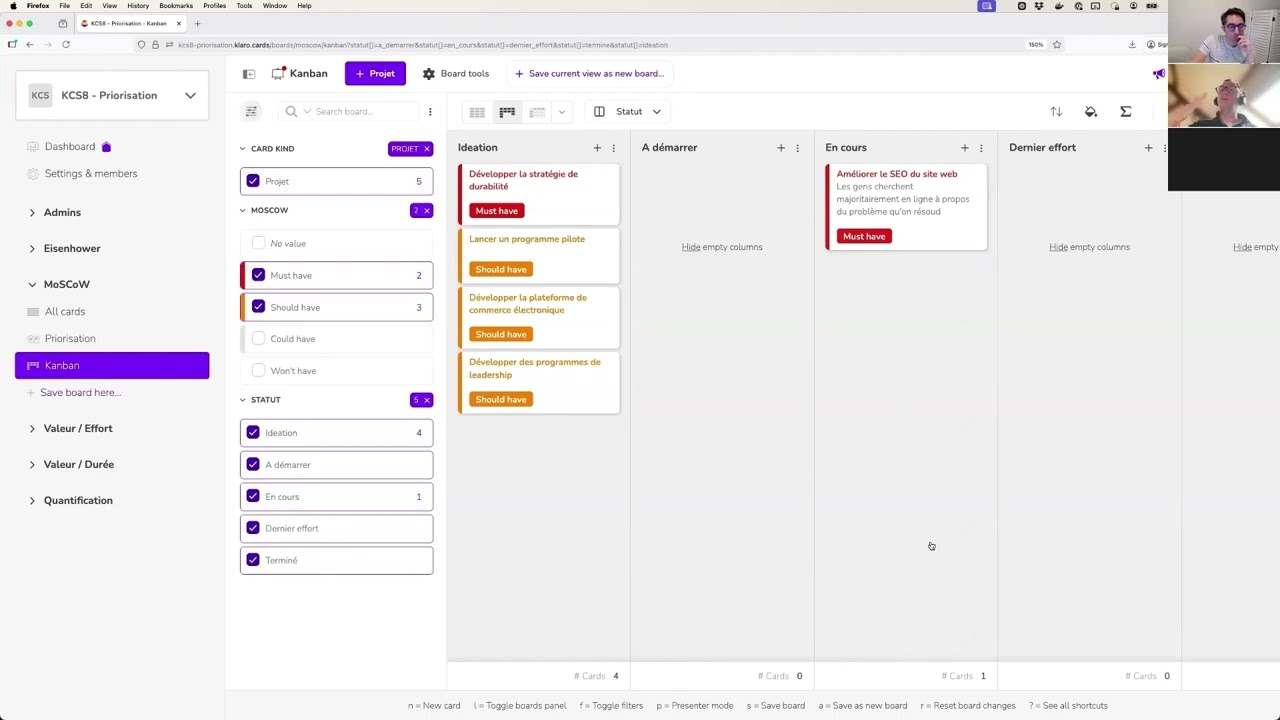Add card to En cours column
This screenshot has height=720, width=1280.
(x=965, y=148)
